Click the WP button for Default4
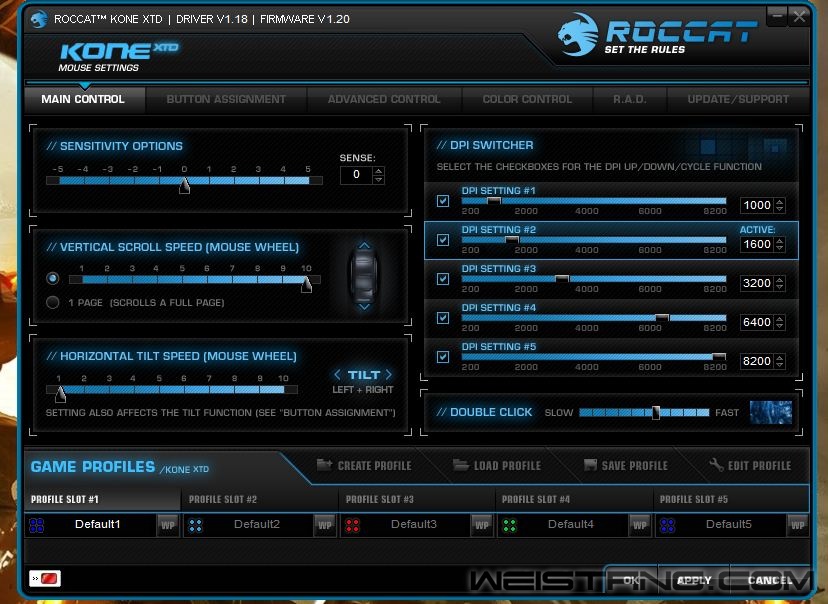 tap(639, 525)
